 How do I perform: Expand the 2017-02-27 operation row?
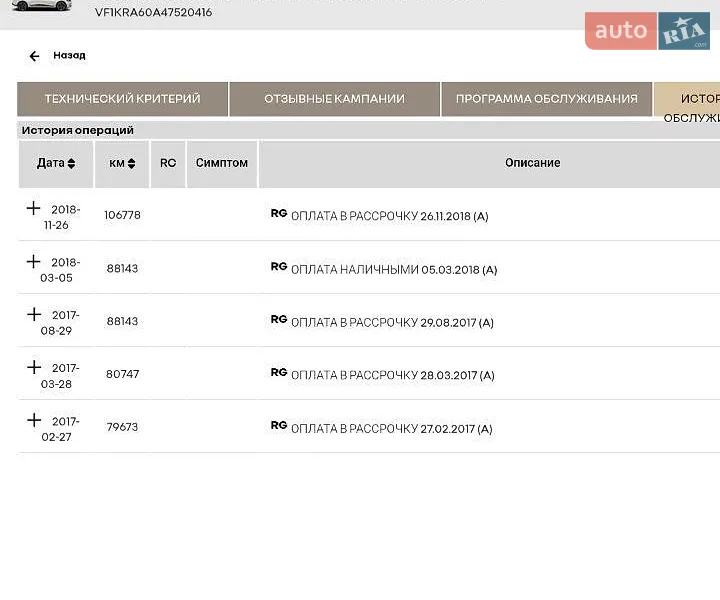click(34, 420)
